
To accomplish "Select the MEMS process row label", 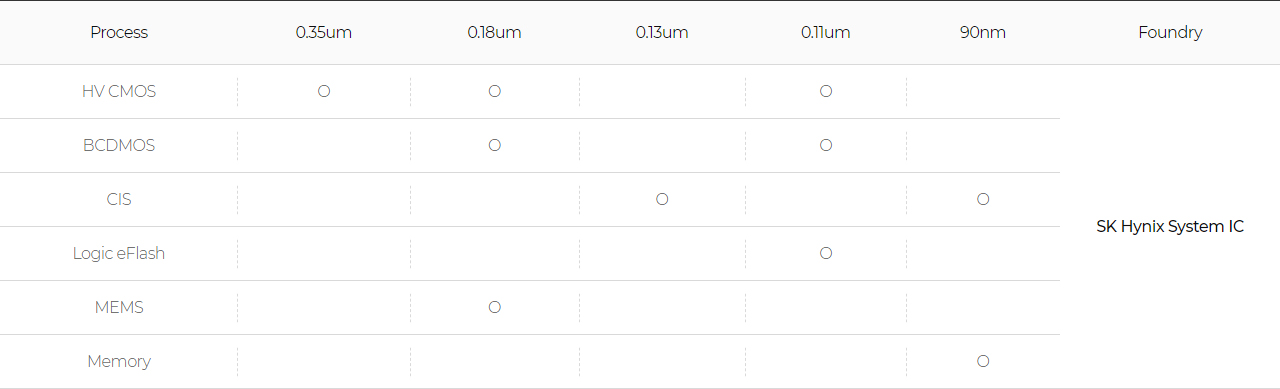I will pos(119,307).
